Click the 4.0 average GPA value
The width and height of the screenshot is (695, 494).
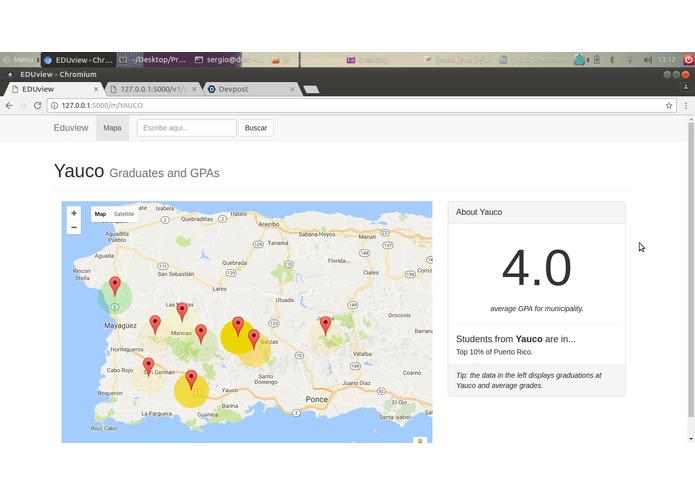(x=537, y=268)
